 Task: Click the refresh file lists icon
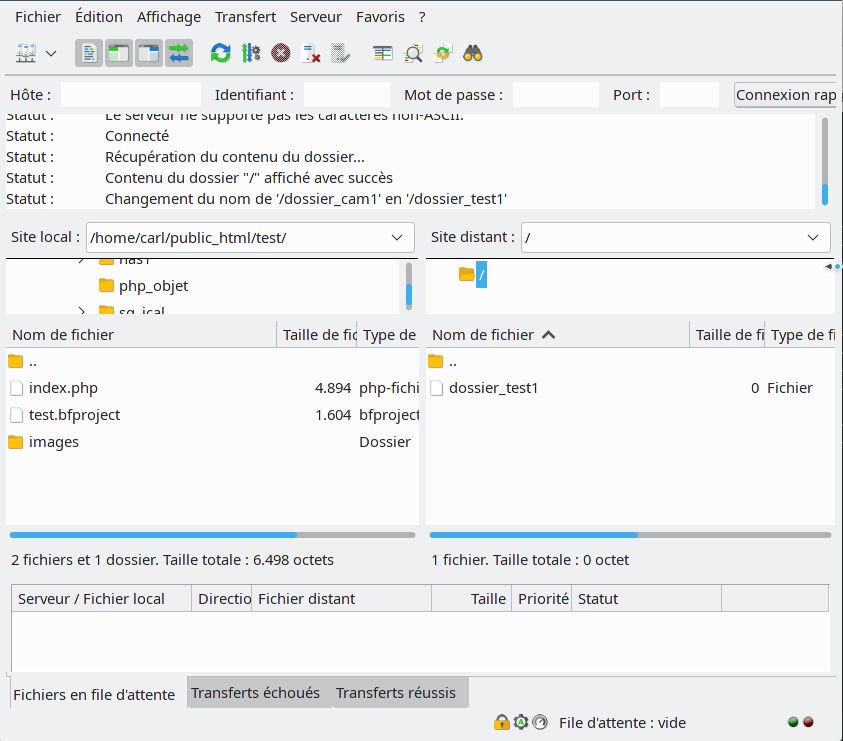[220, 53]
